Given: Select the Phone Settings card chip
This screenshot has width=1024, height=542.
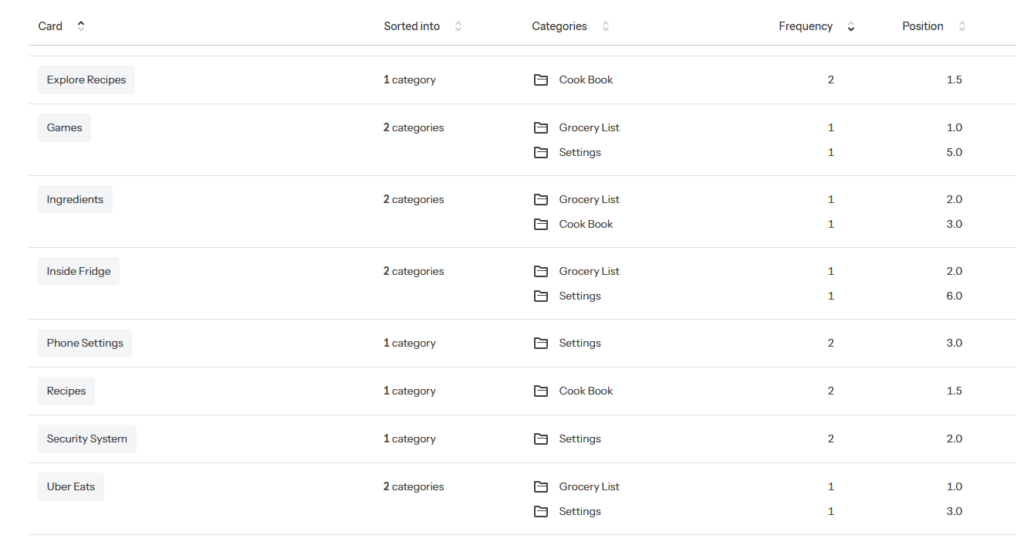Looking at the screenshot, I should click(x=85, y=344).
